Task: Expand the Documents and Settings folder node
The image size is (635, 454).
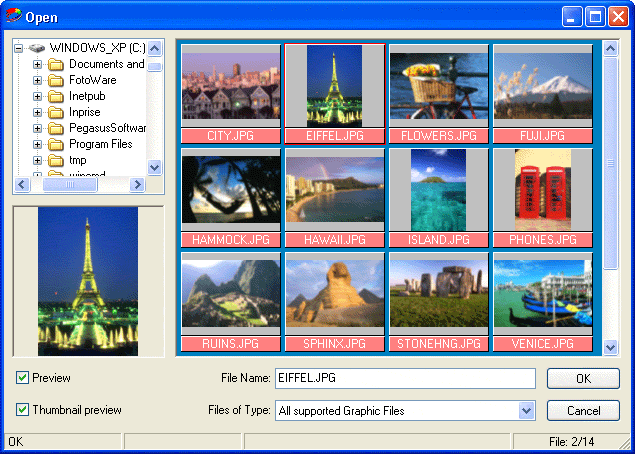Action: [x=38, y=64]
